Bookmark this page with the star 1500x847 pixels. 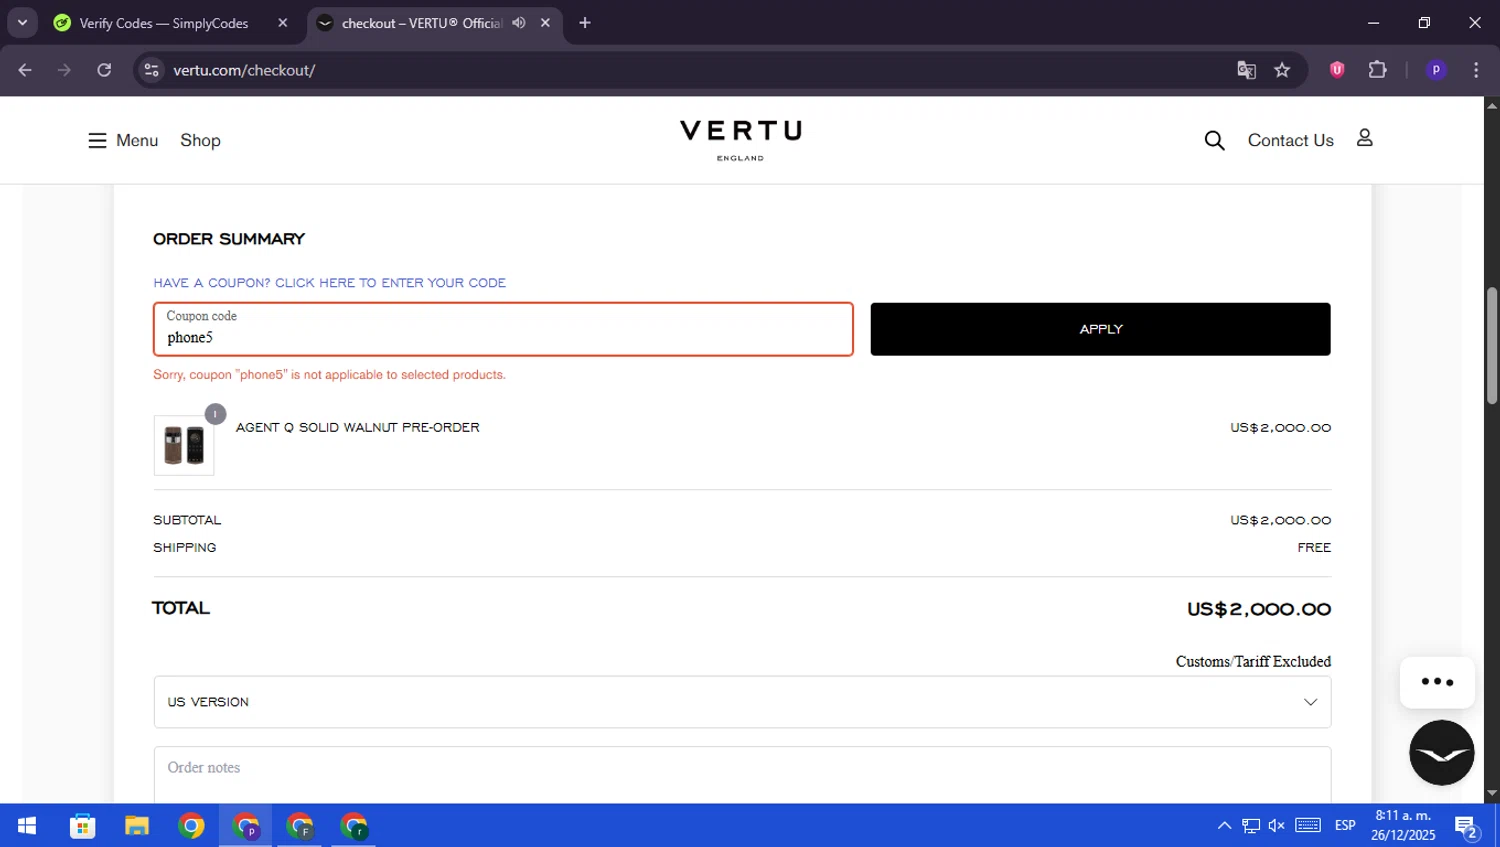(x=1282, y=70)
